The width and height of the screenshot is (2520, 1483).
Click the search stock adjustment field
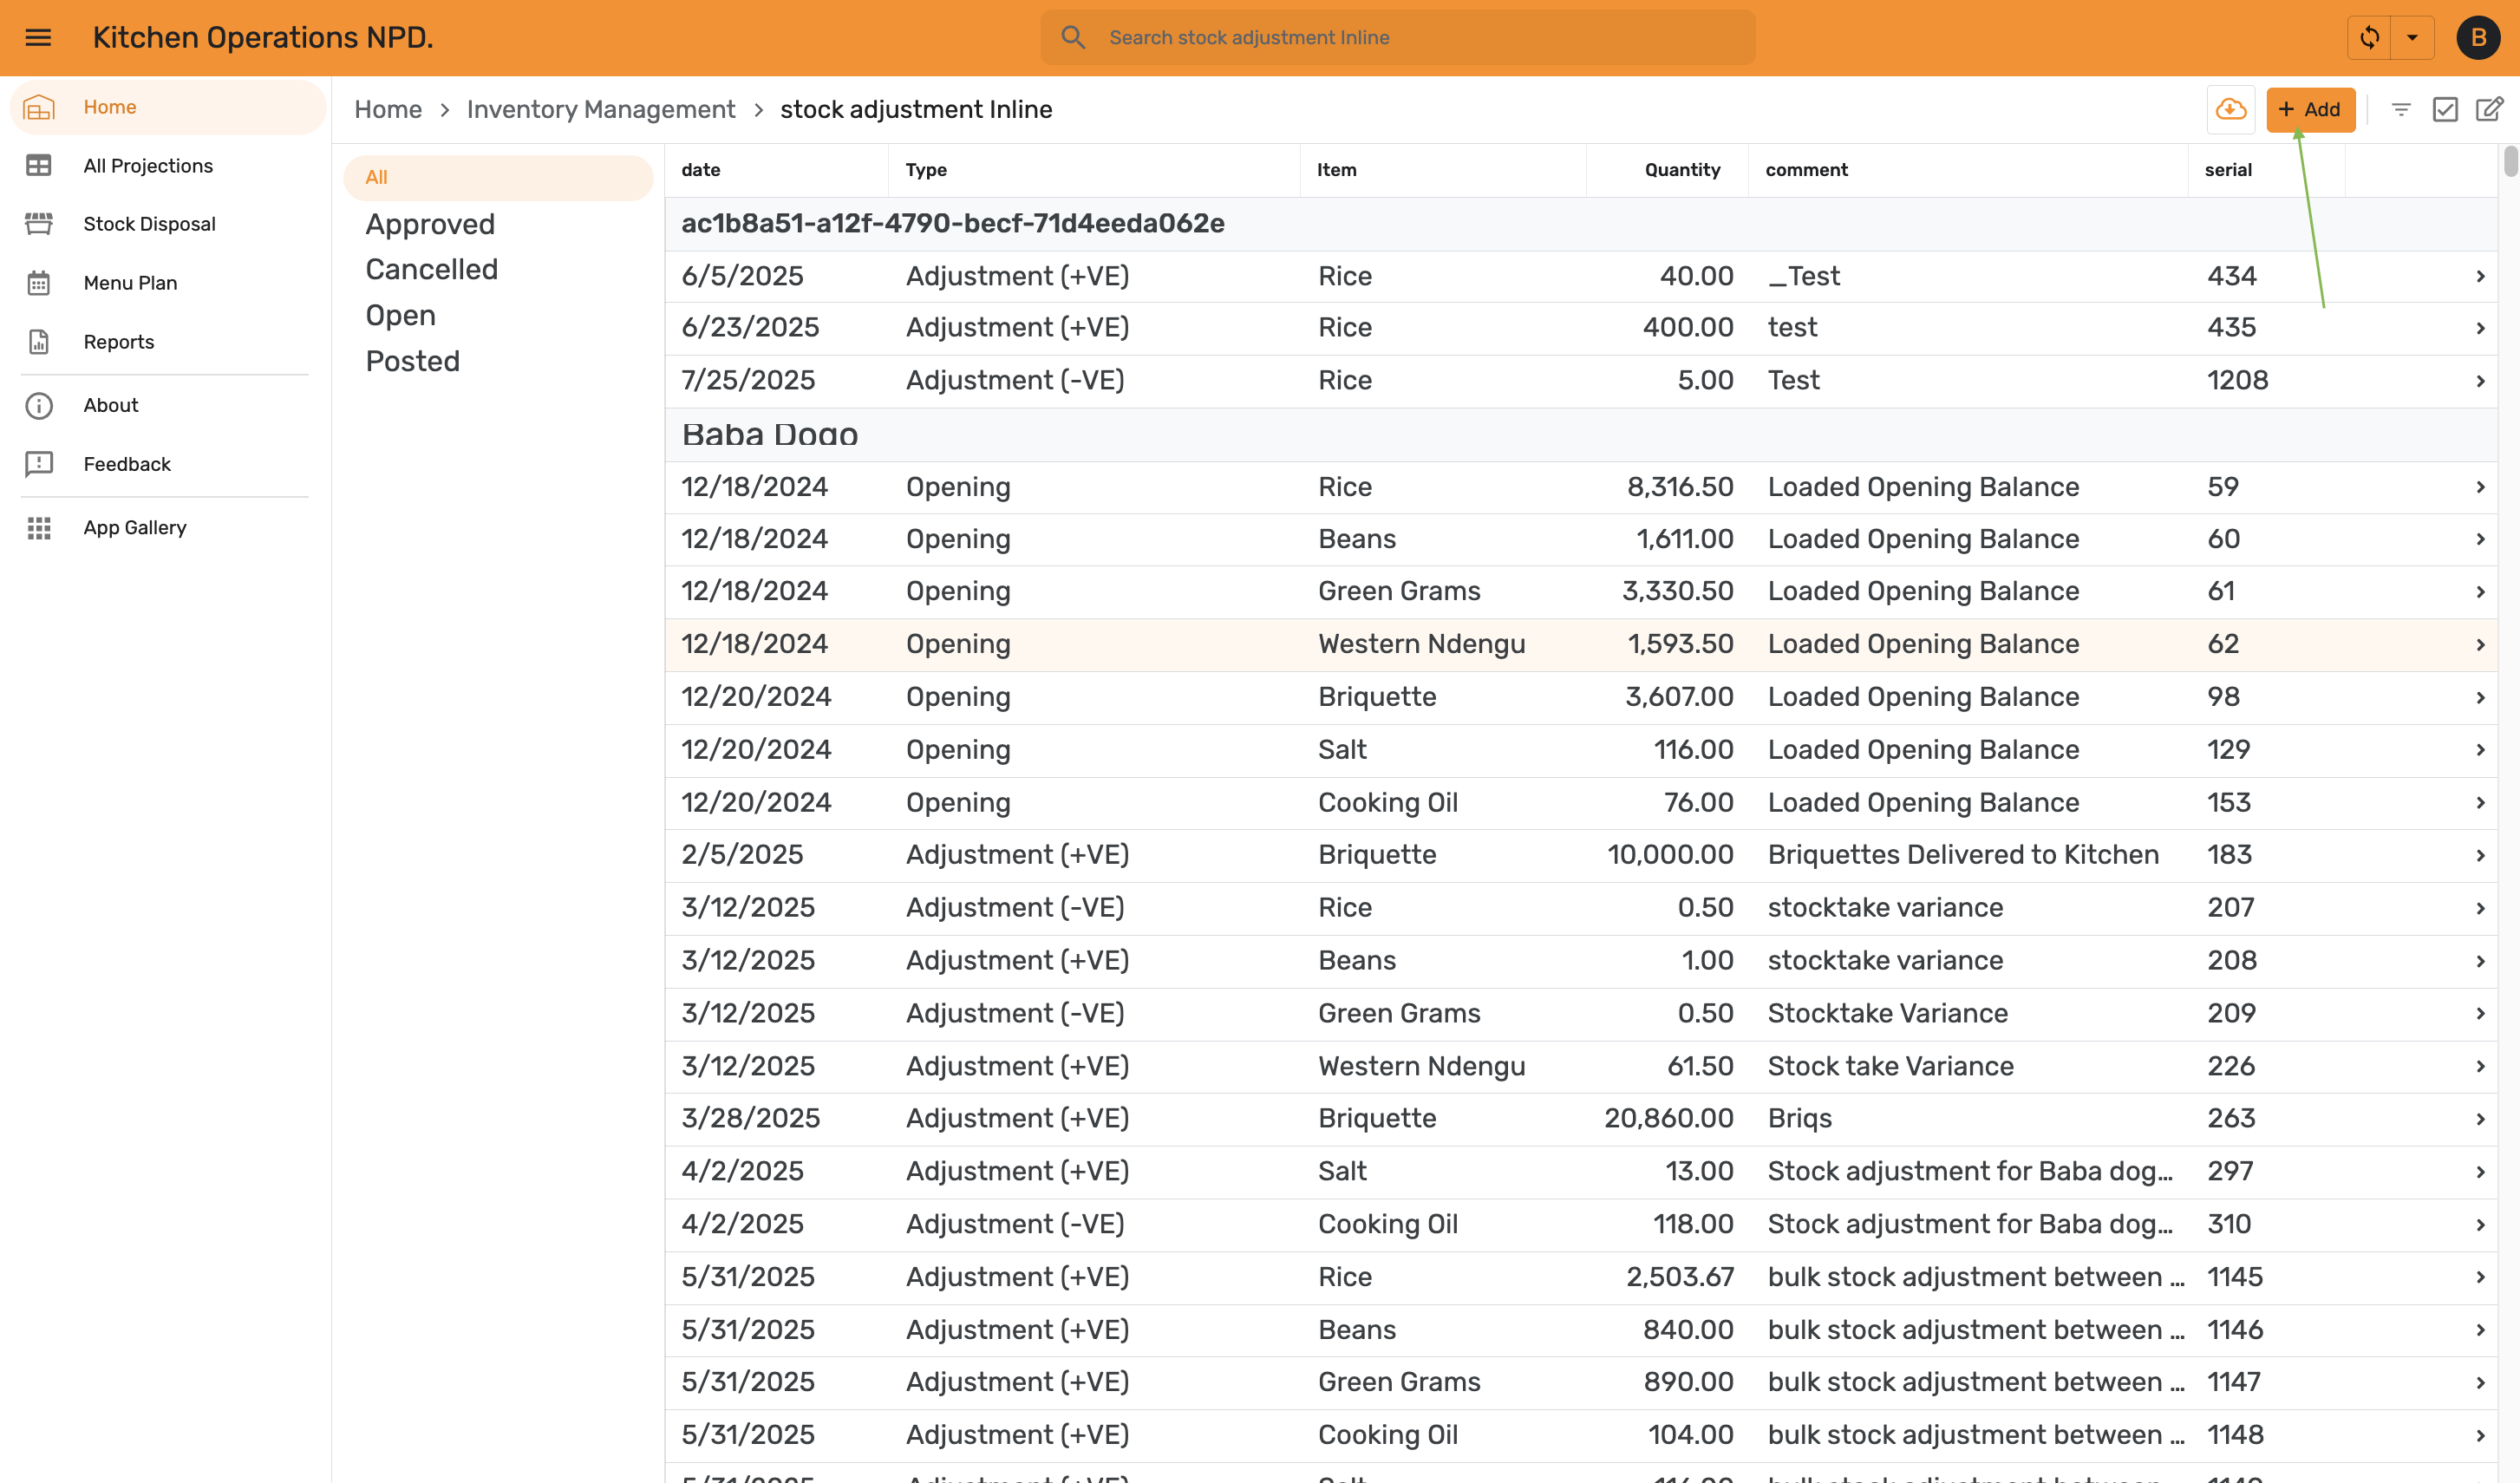coord(1397,38)
